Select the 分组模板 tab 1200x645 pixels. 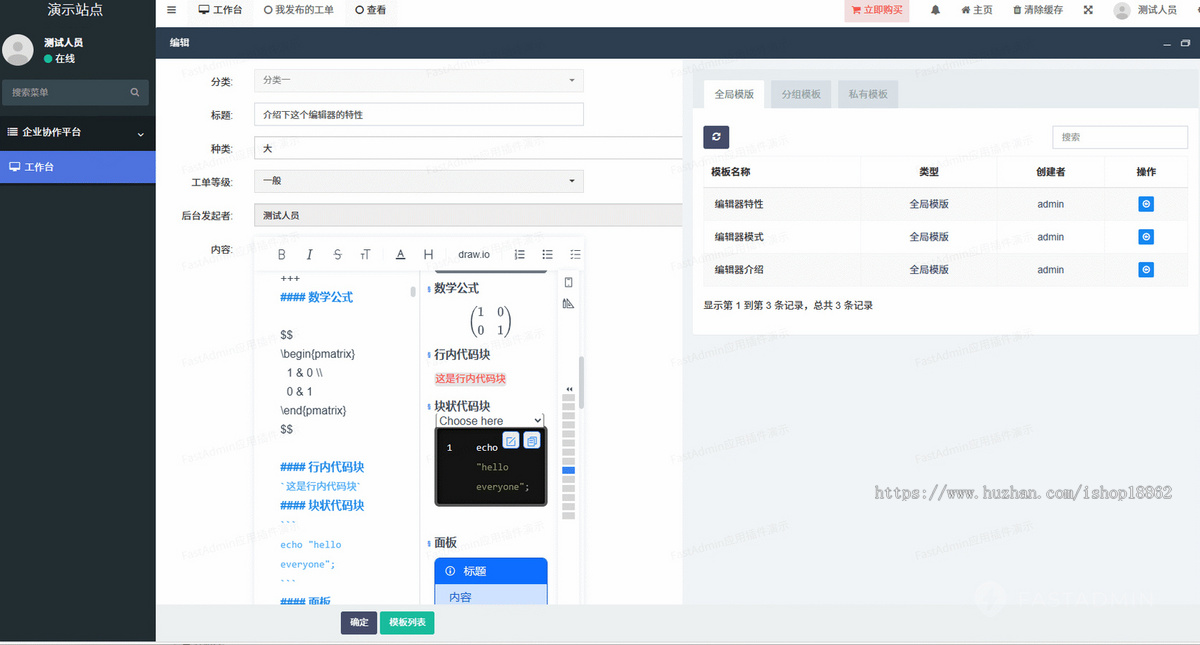click(801, 94)
